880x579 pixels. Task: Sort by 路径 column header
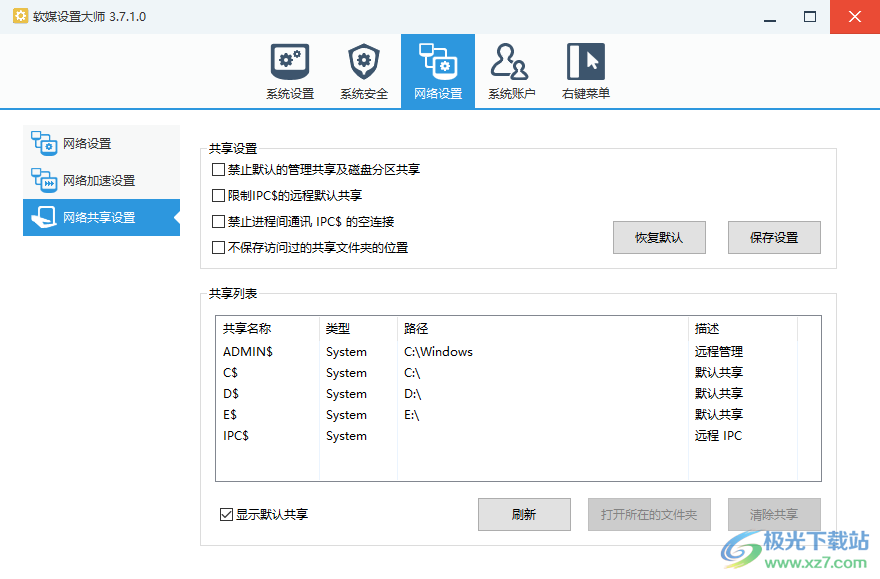pos(543,329)
